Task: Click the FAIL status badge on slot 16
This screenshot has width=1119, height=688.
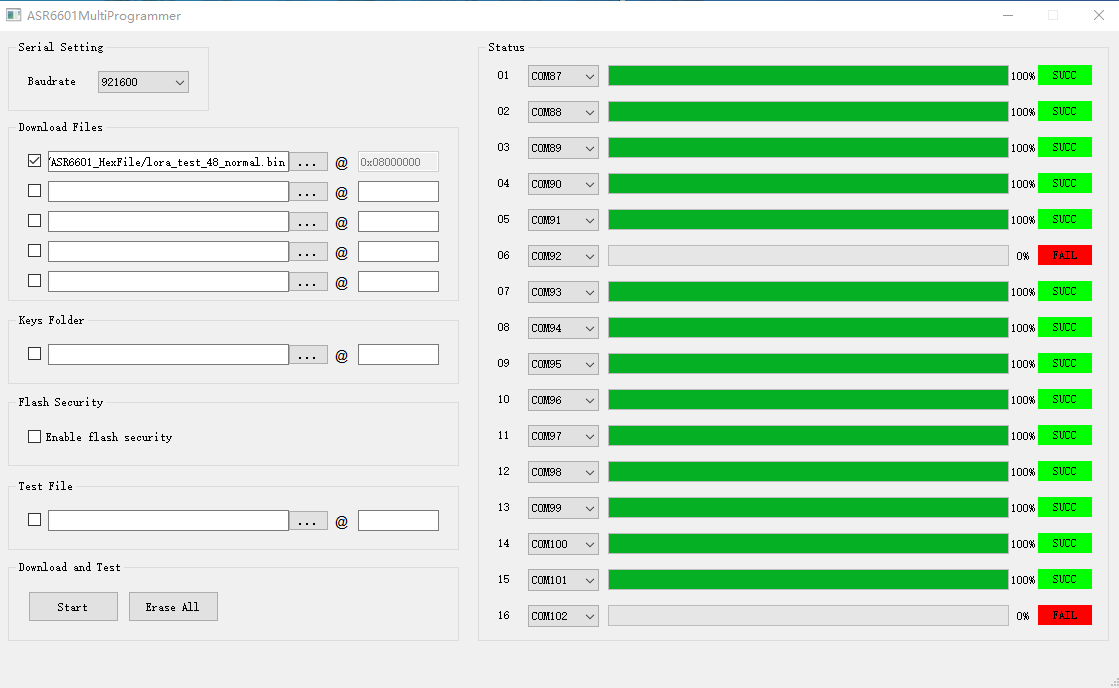Action: [x=1064, y=615]
